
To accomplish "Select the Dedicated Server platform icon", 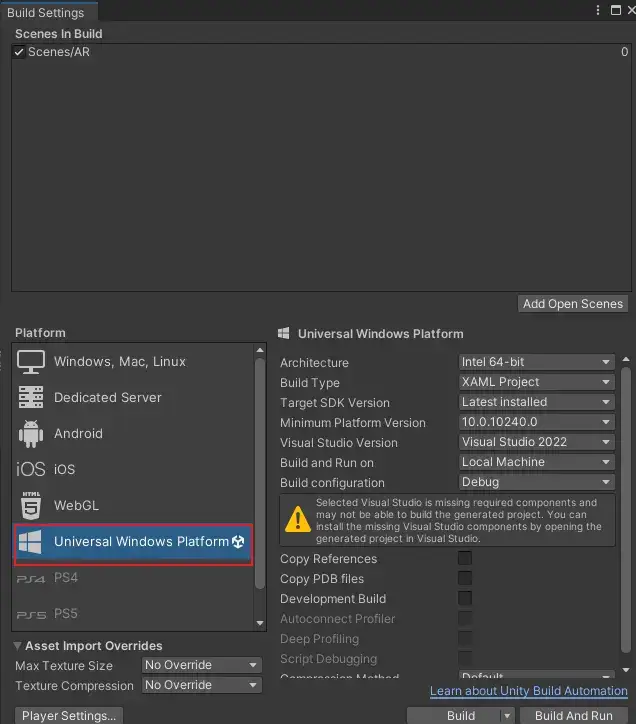I will [x=31, y=397].
